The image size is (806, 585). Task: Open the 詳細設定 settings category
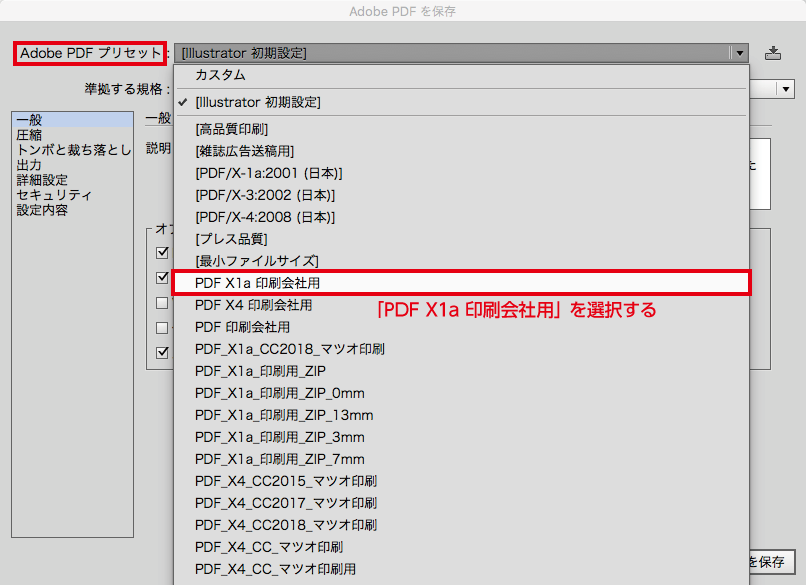pyautogui.click(x=72, y=180)
